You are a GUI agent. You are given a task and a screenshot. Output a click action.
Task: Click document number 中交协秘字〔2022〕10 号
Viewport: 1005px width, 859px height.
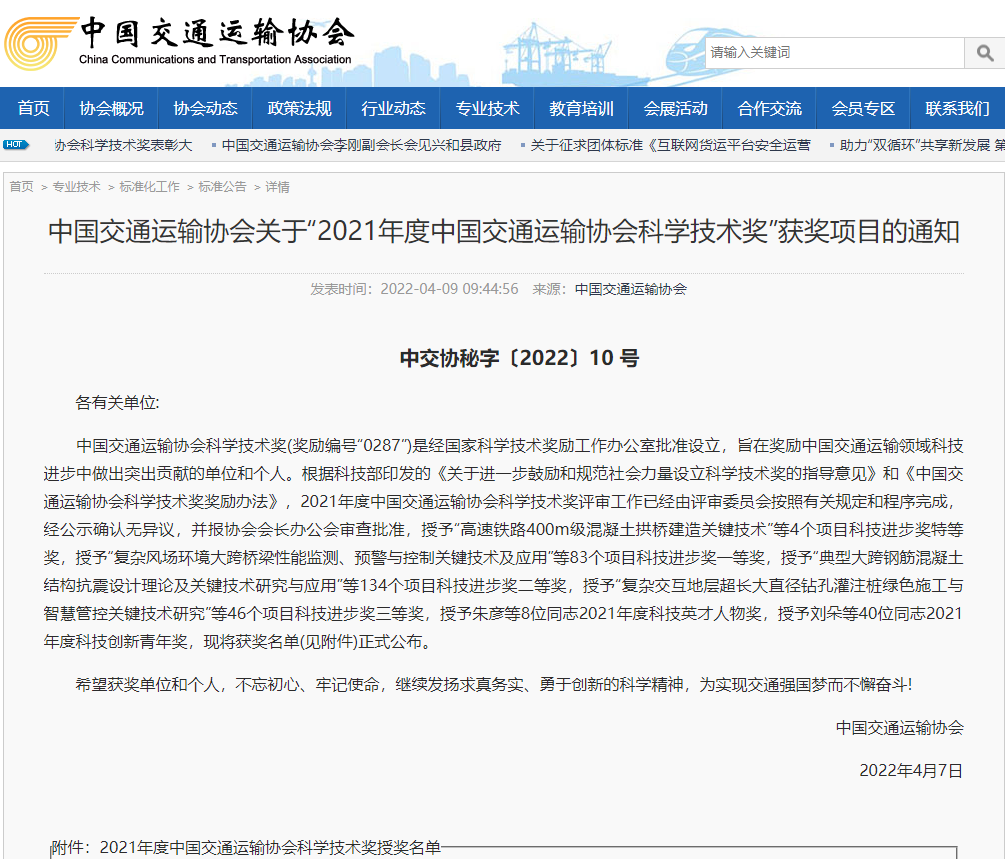[x=519, y=358]
